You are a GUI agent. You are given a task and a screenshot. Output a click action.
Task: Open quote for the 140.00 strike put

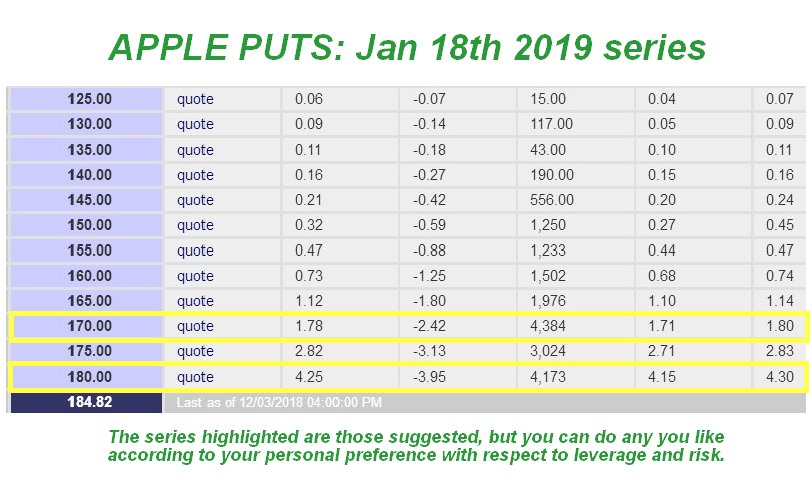point(195,175)
